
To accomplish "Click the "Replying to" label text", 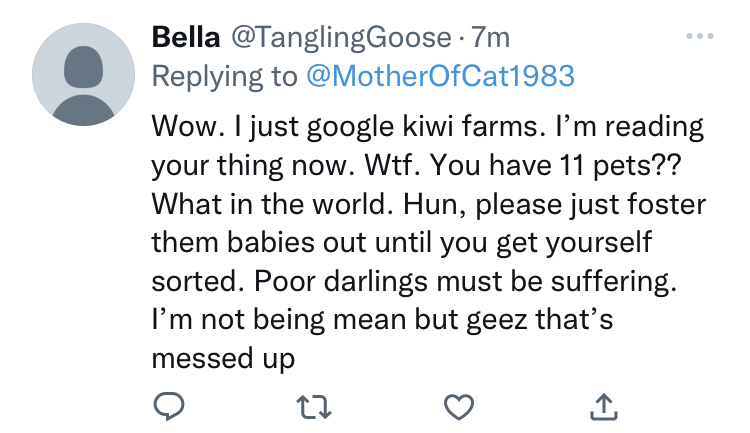I will point(224,77).
